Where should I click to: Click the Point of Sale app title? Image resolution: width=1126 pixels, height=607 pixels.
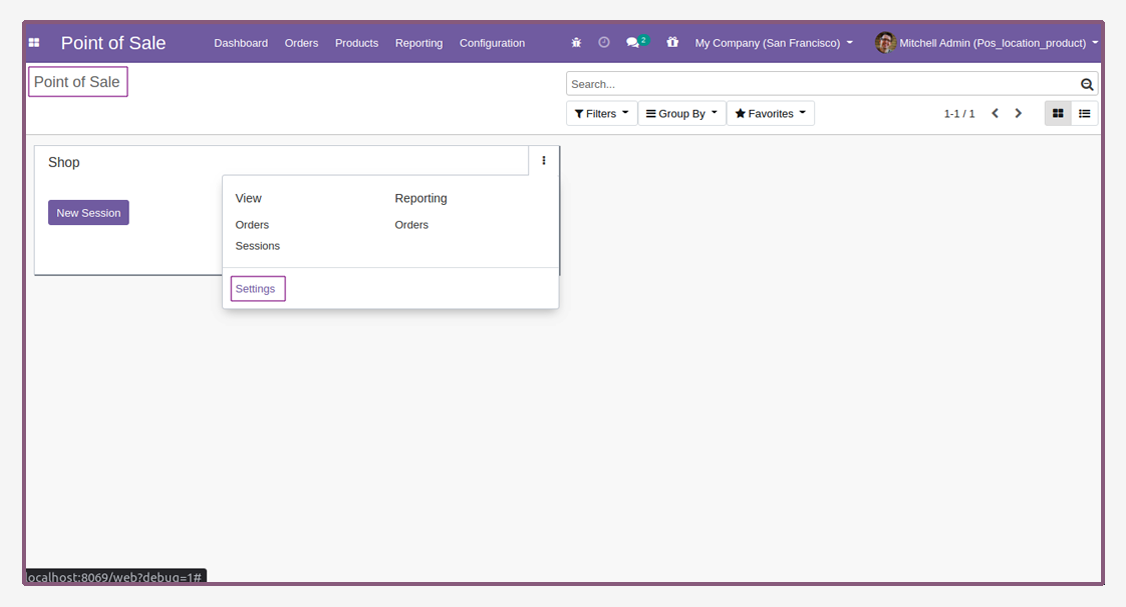[x=113, y=43]
